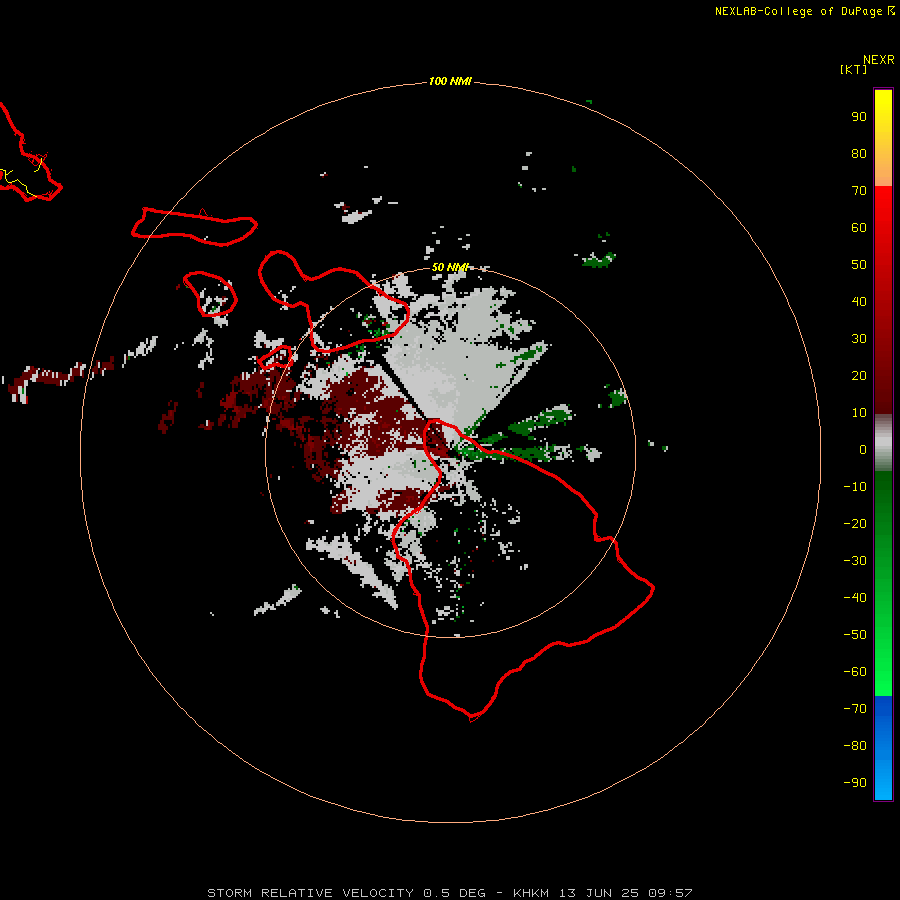The height and width of the screenshot is (900, 900).
Task: Pick the -20 knot scale label
Action: coord(855,523)
